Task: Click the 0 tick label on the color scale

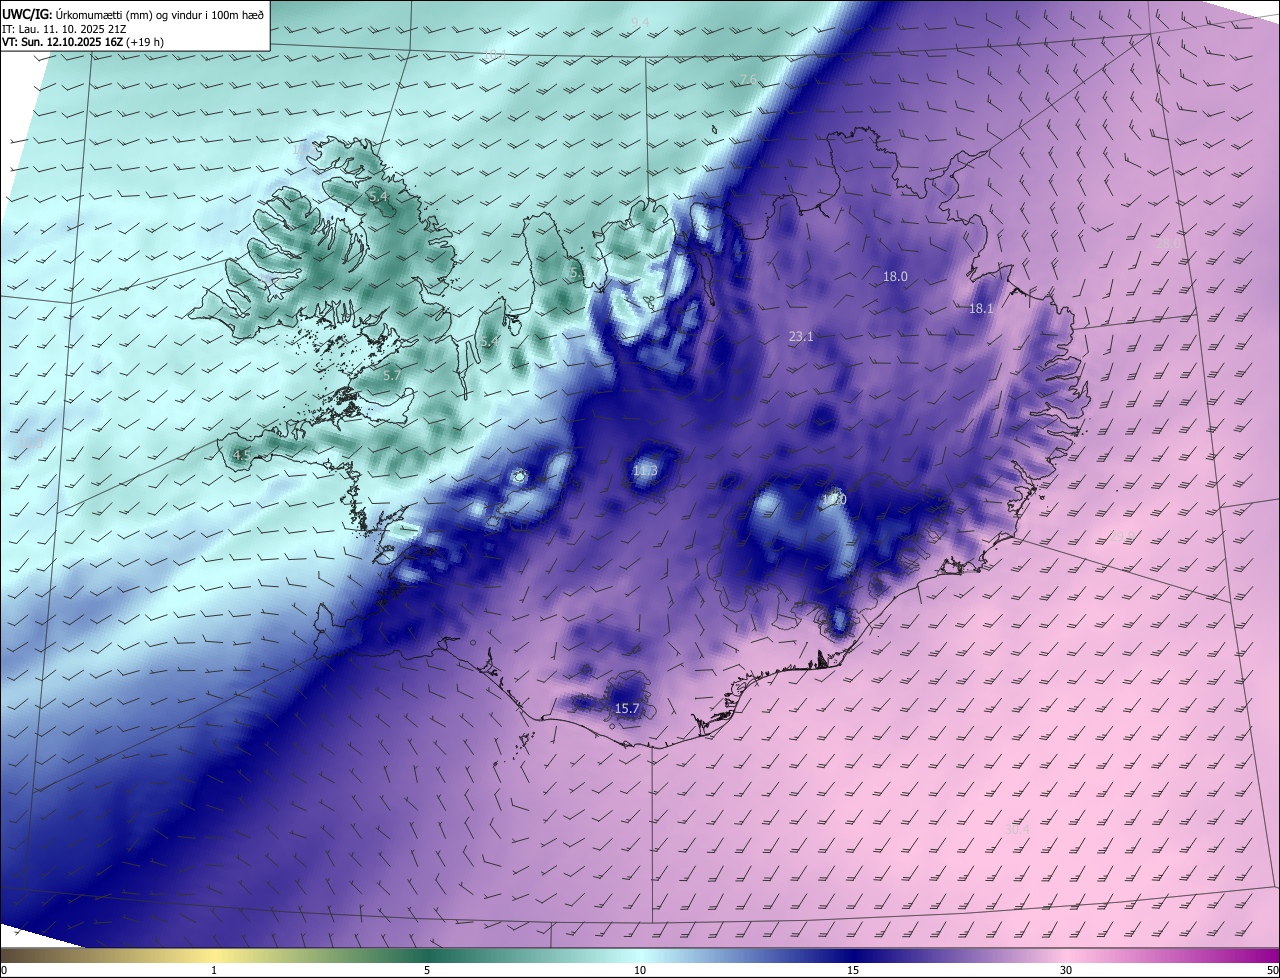Action: 3,970
